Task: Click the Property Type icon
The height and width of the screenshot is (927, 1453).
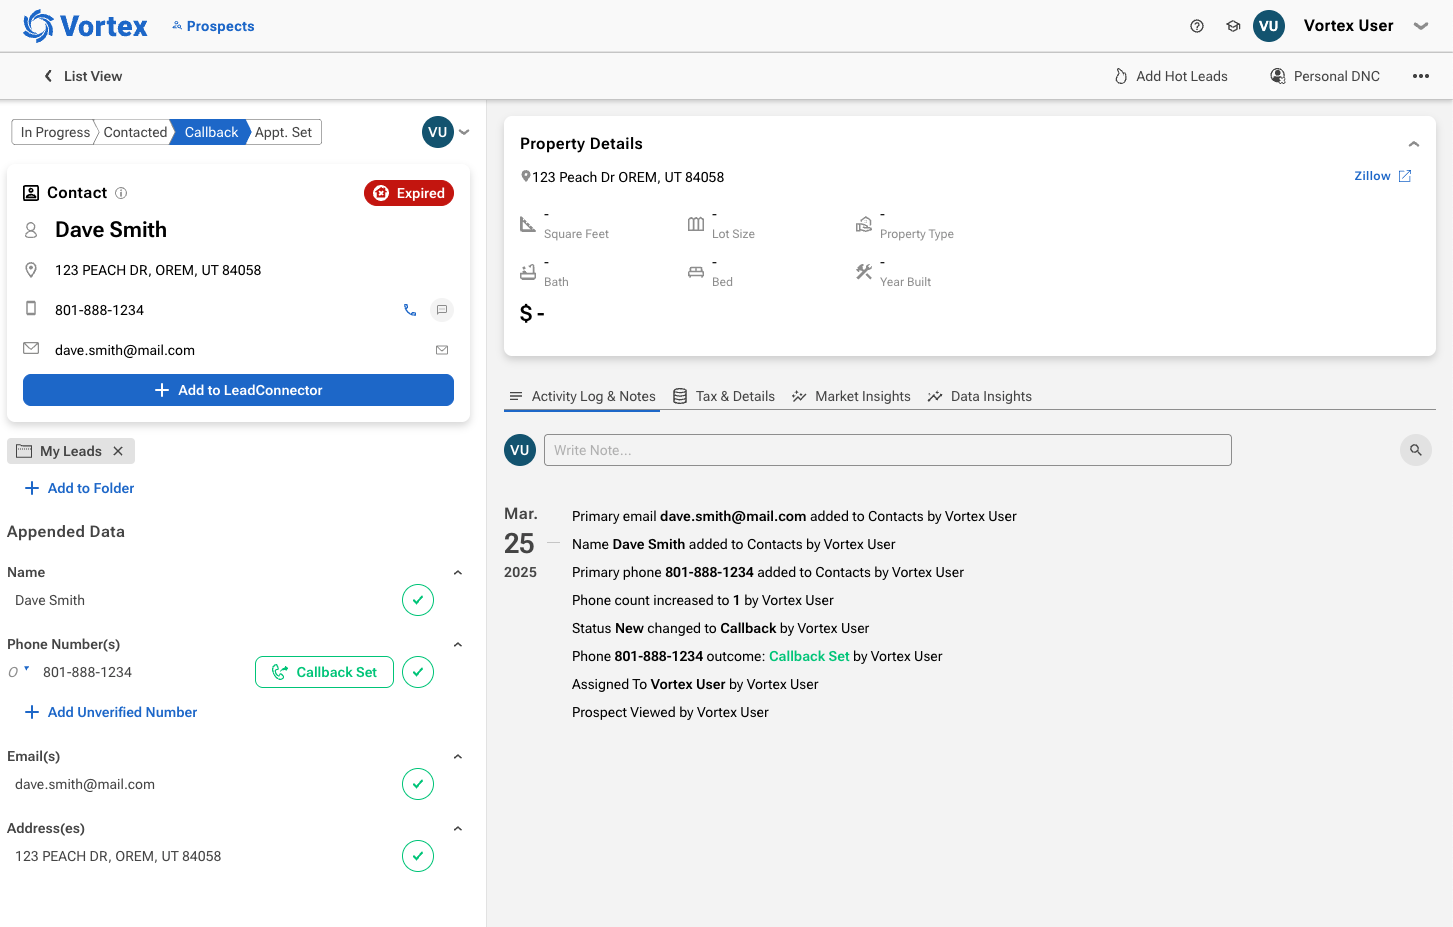Action: pyautogui.click(x=864, y=224)
